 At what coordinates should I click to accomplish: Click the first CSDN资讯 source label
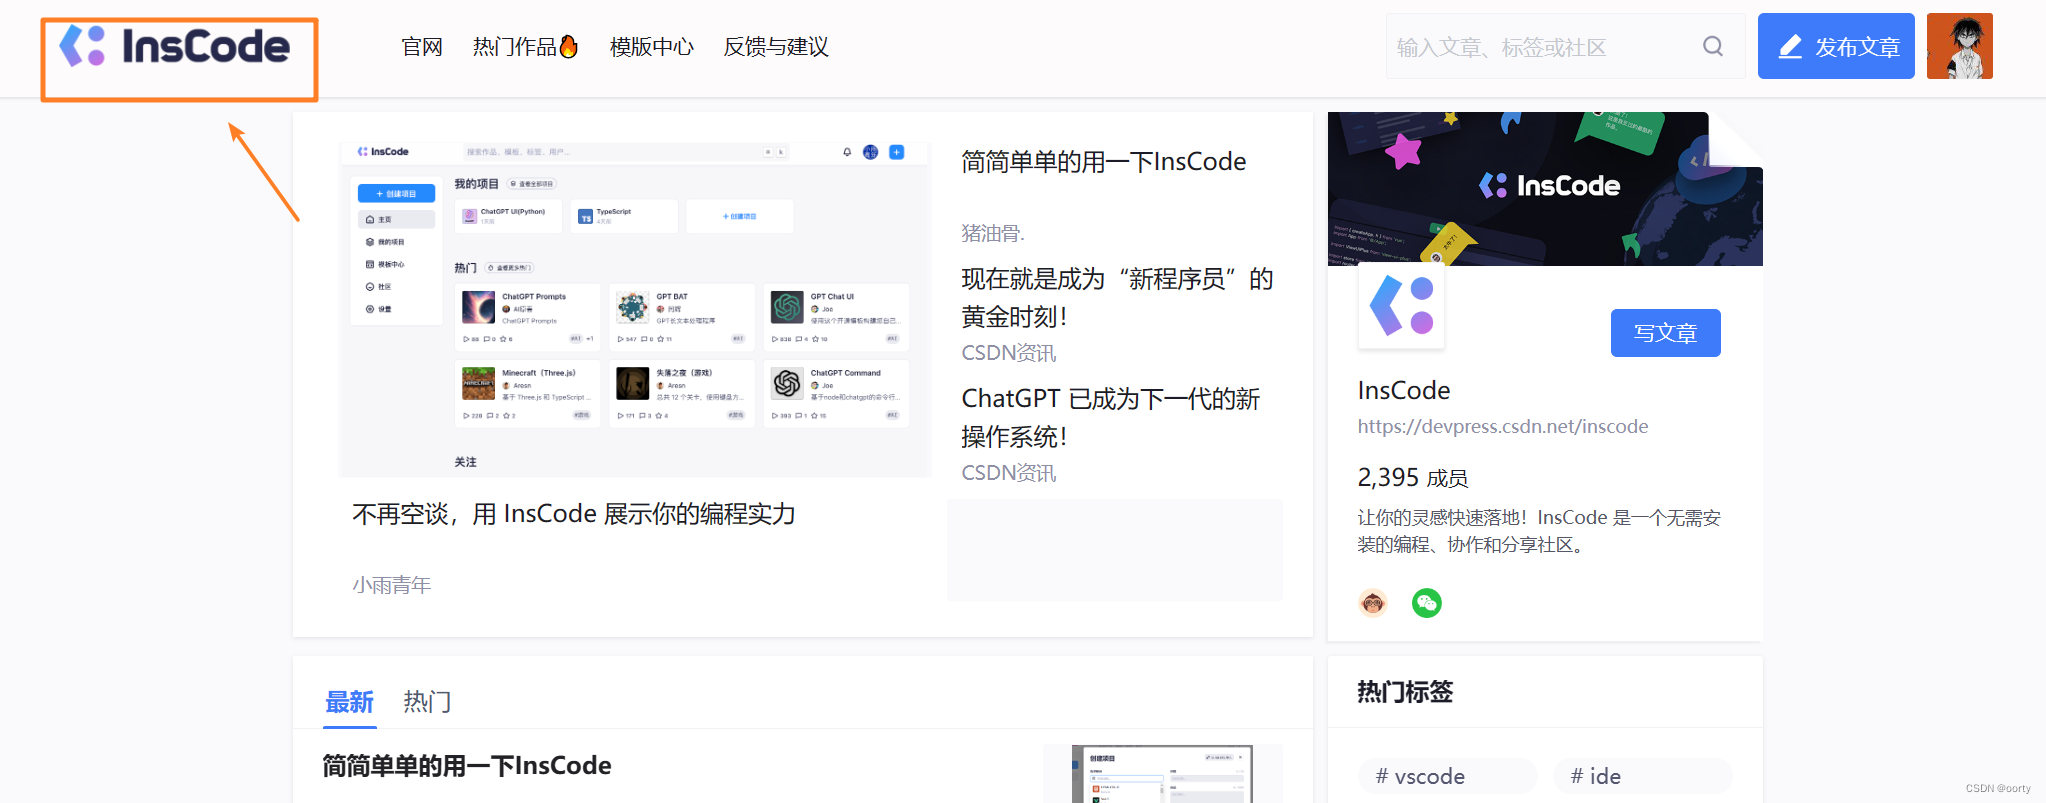tap(1008, 353)
